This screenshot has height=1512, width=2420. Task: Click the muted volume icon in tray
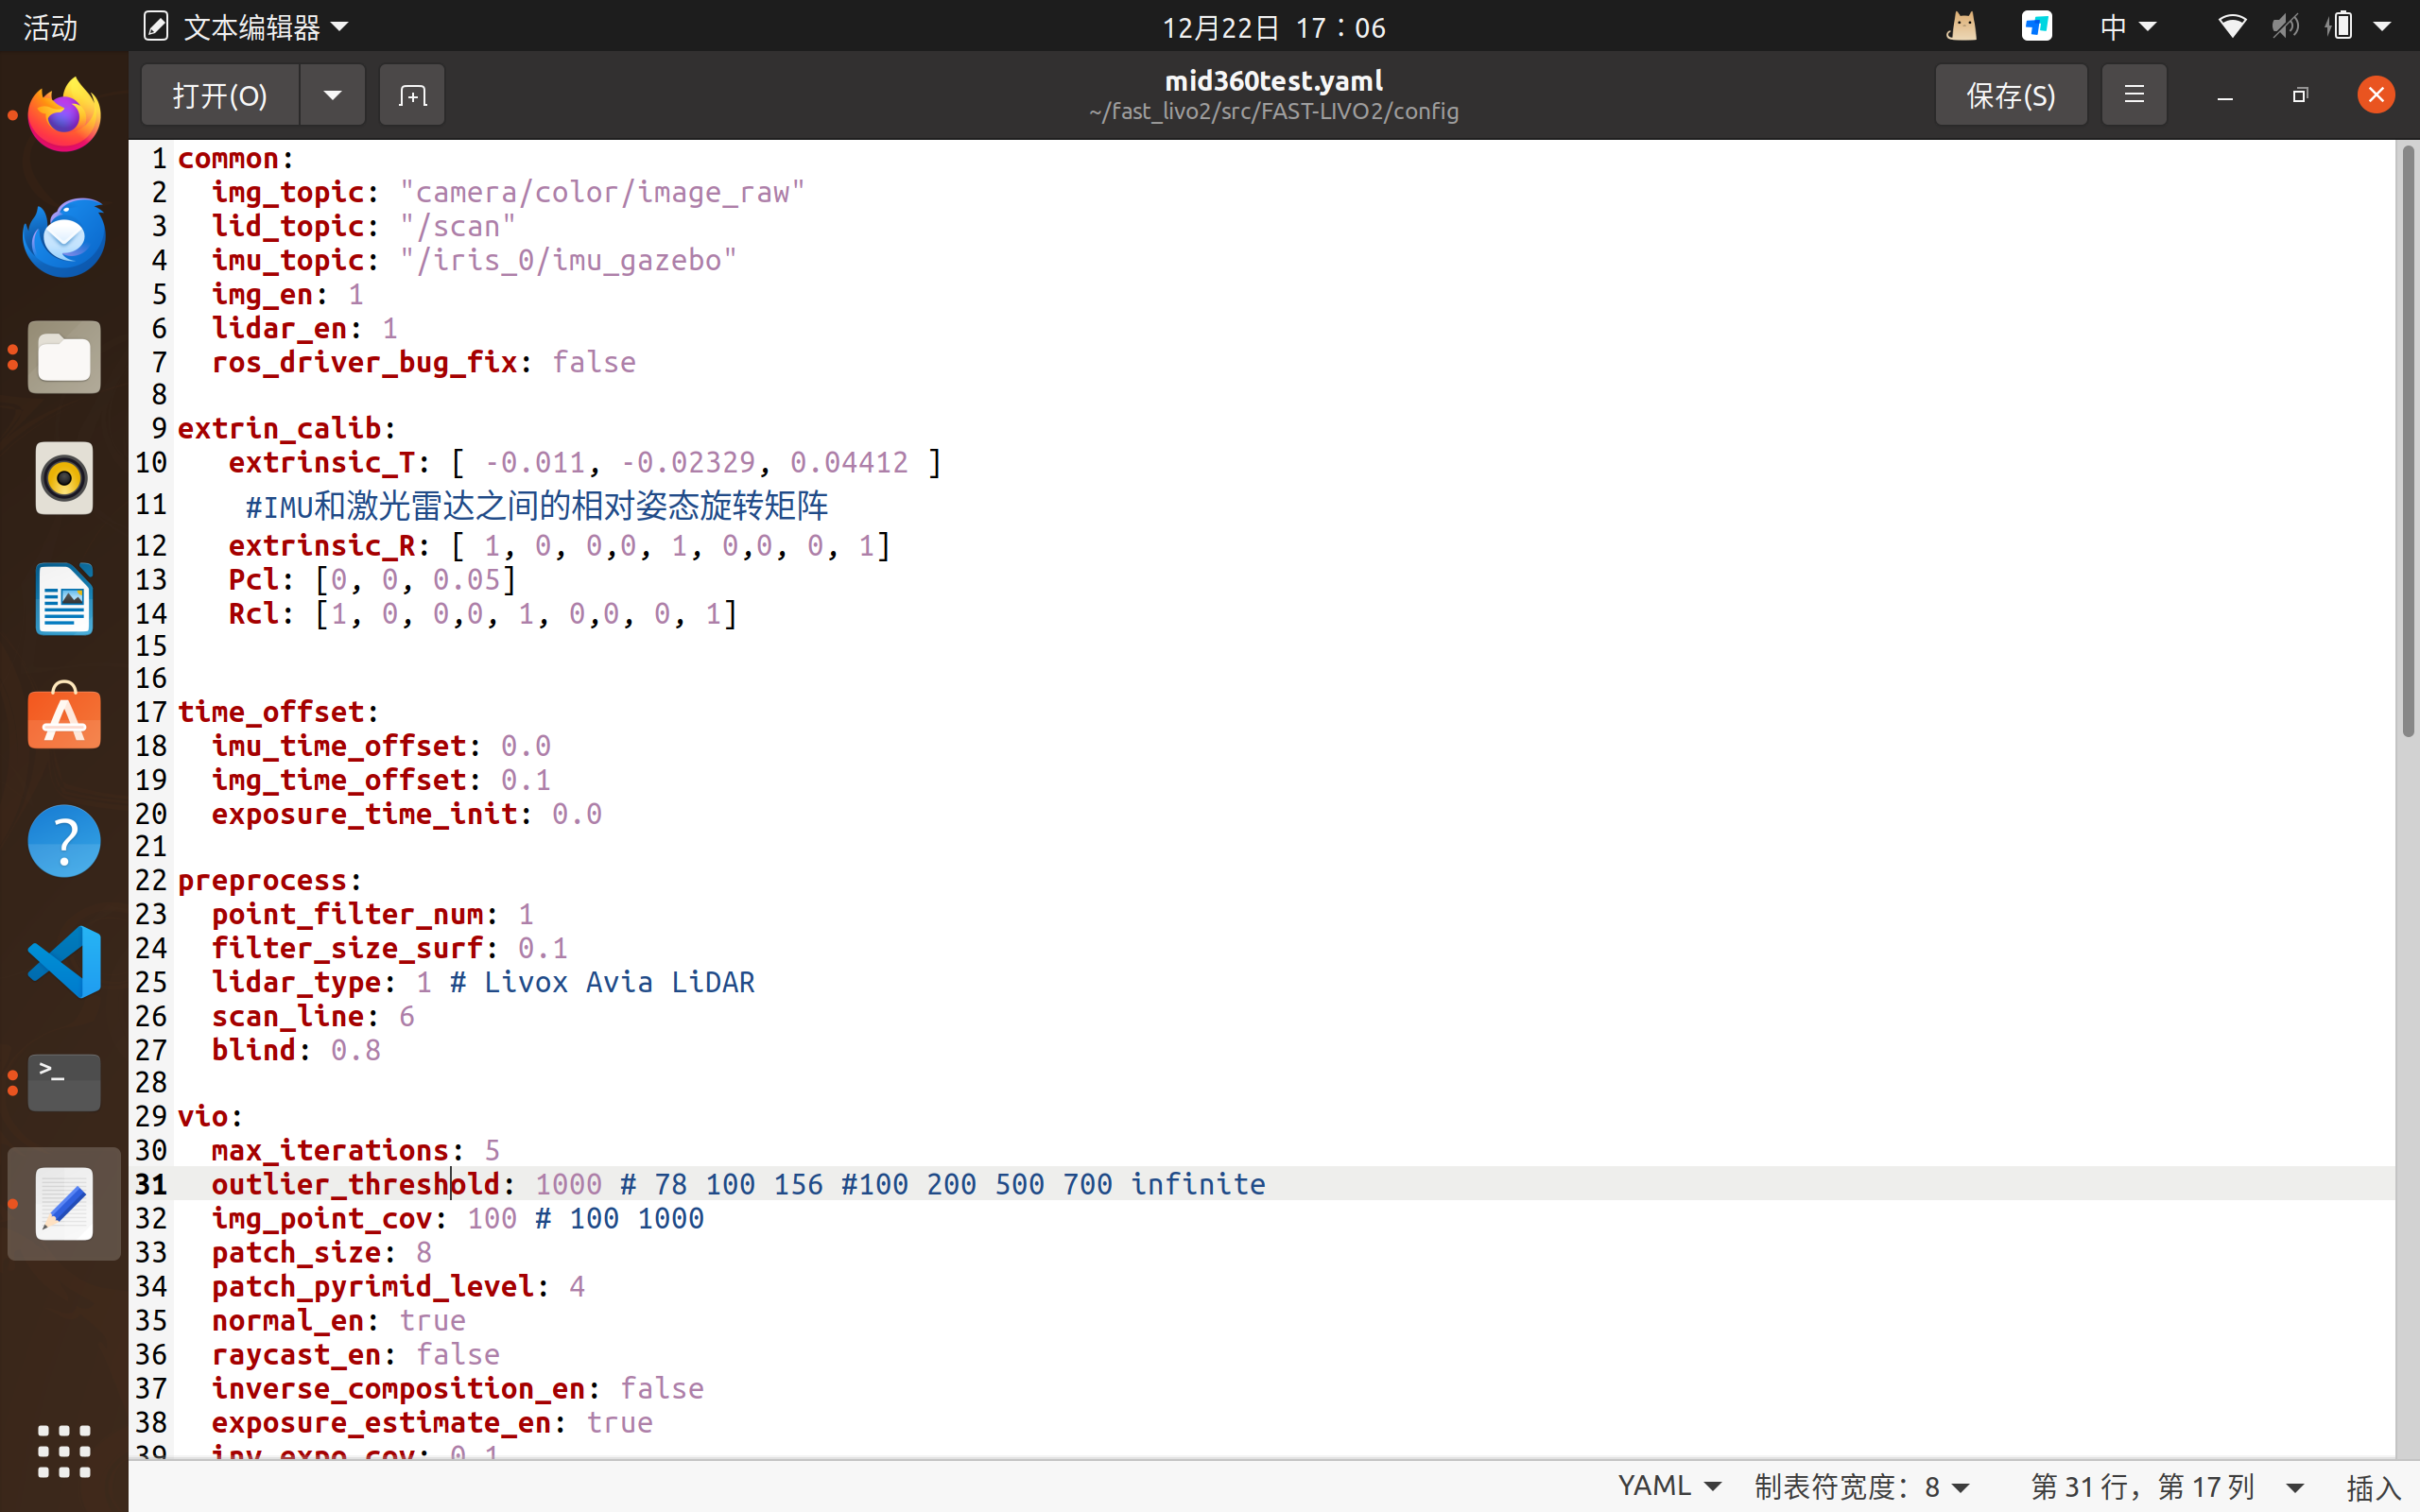[x=2284, y=27]
